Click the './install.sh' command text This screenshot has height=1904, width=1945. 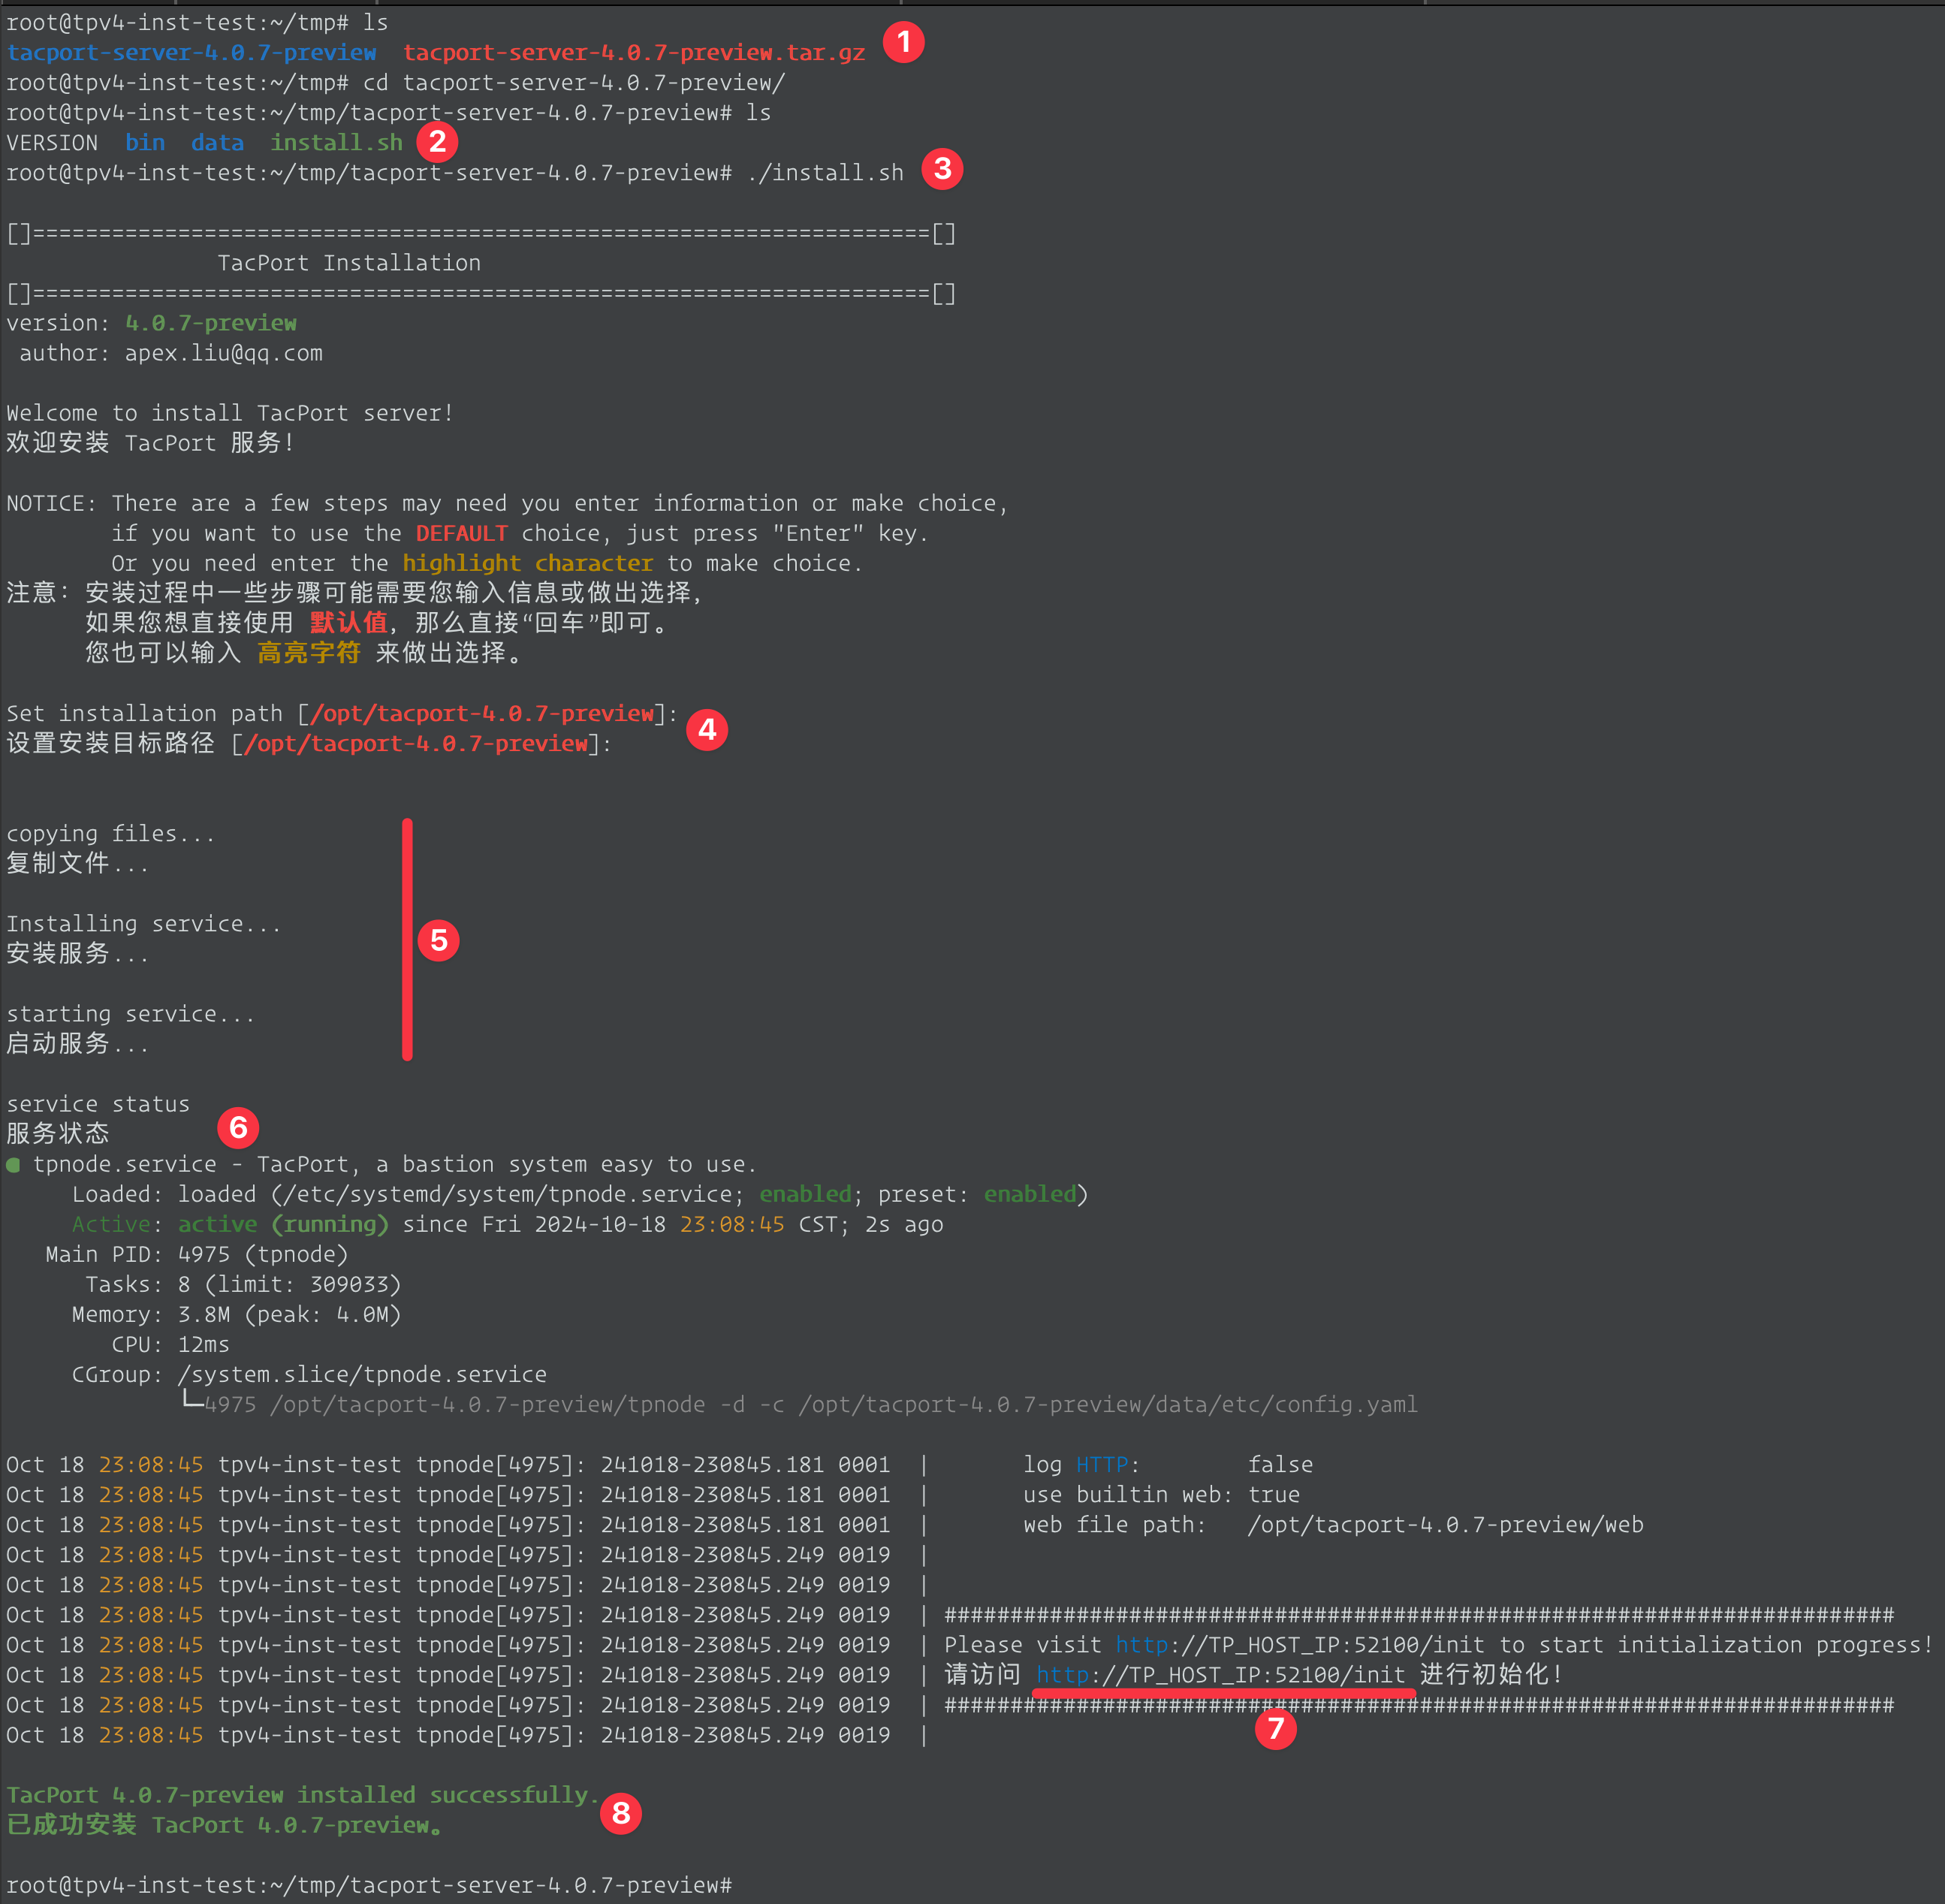pyautogui.click(x=825, y=173)
